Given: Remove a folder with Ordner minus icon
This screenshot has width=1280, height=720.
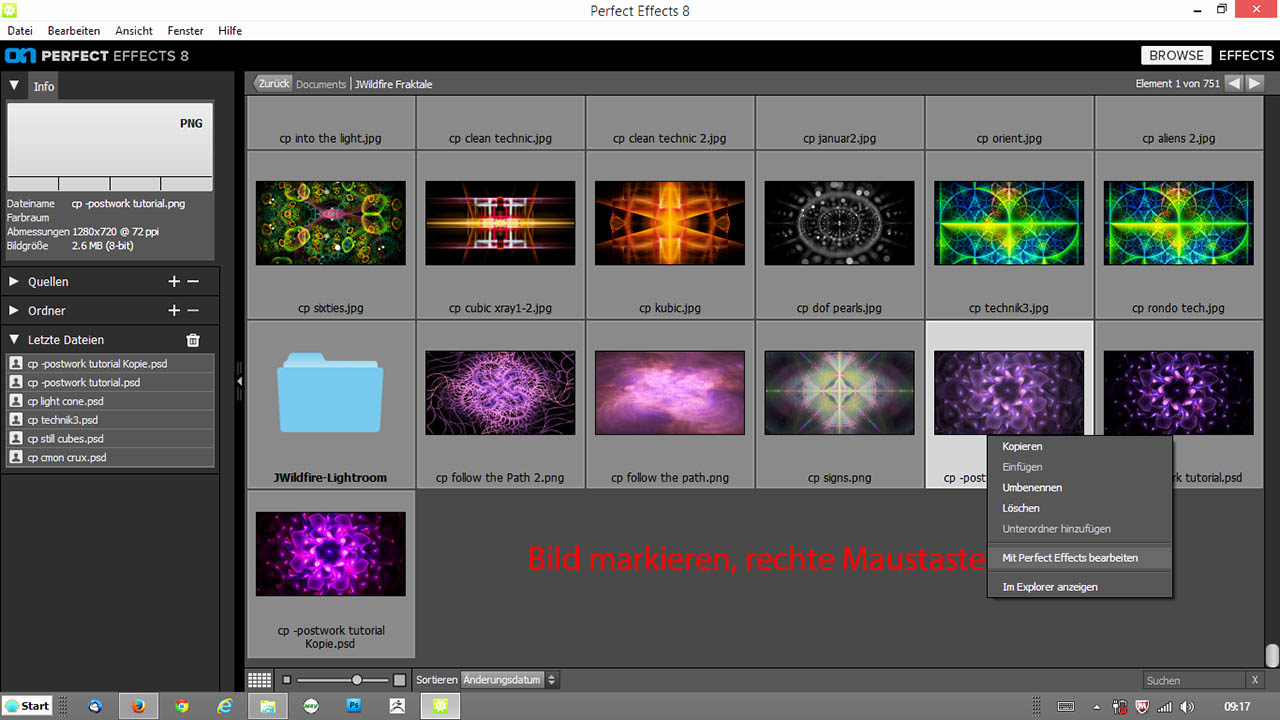Looking at the screenshot, I should tap(194, 311).
